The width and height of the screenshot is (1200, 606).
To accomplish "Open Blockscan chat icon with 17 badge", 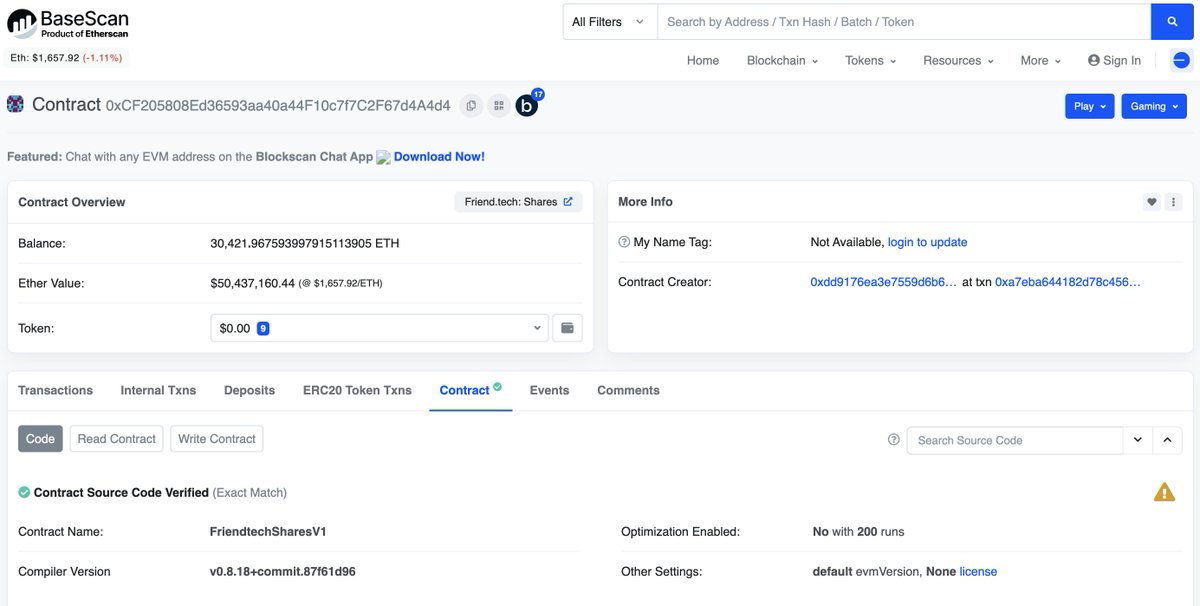I will pos(528,104).
